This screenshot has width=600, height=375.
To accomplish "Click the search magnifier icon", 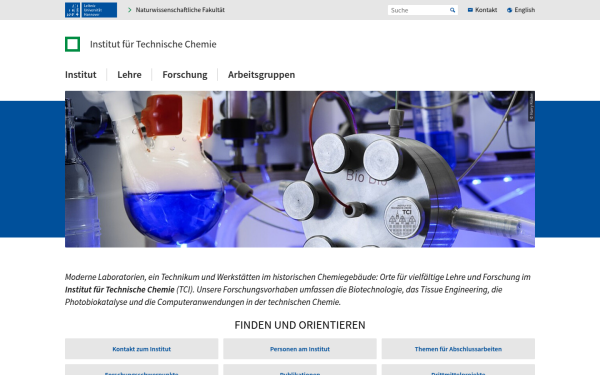I will click(452, 10).
